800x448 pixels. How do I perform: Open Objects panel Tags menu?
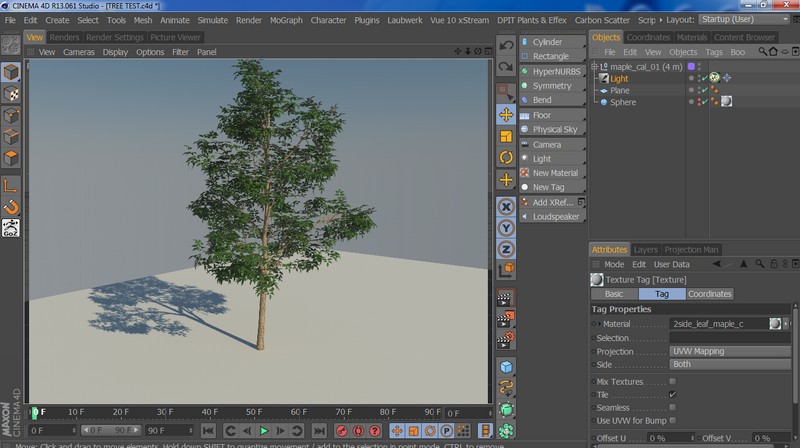pos(714,52)
